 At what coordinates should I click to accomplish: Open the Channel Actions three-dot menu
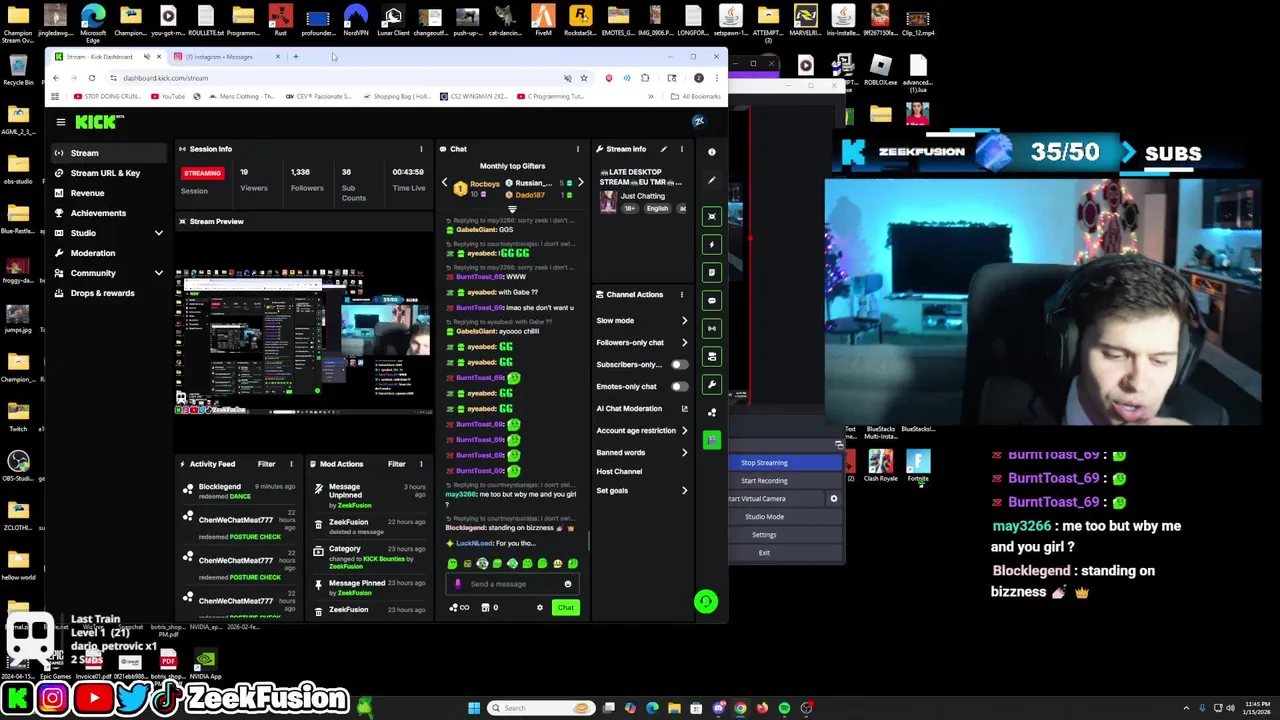click(x=682, y=294)
